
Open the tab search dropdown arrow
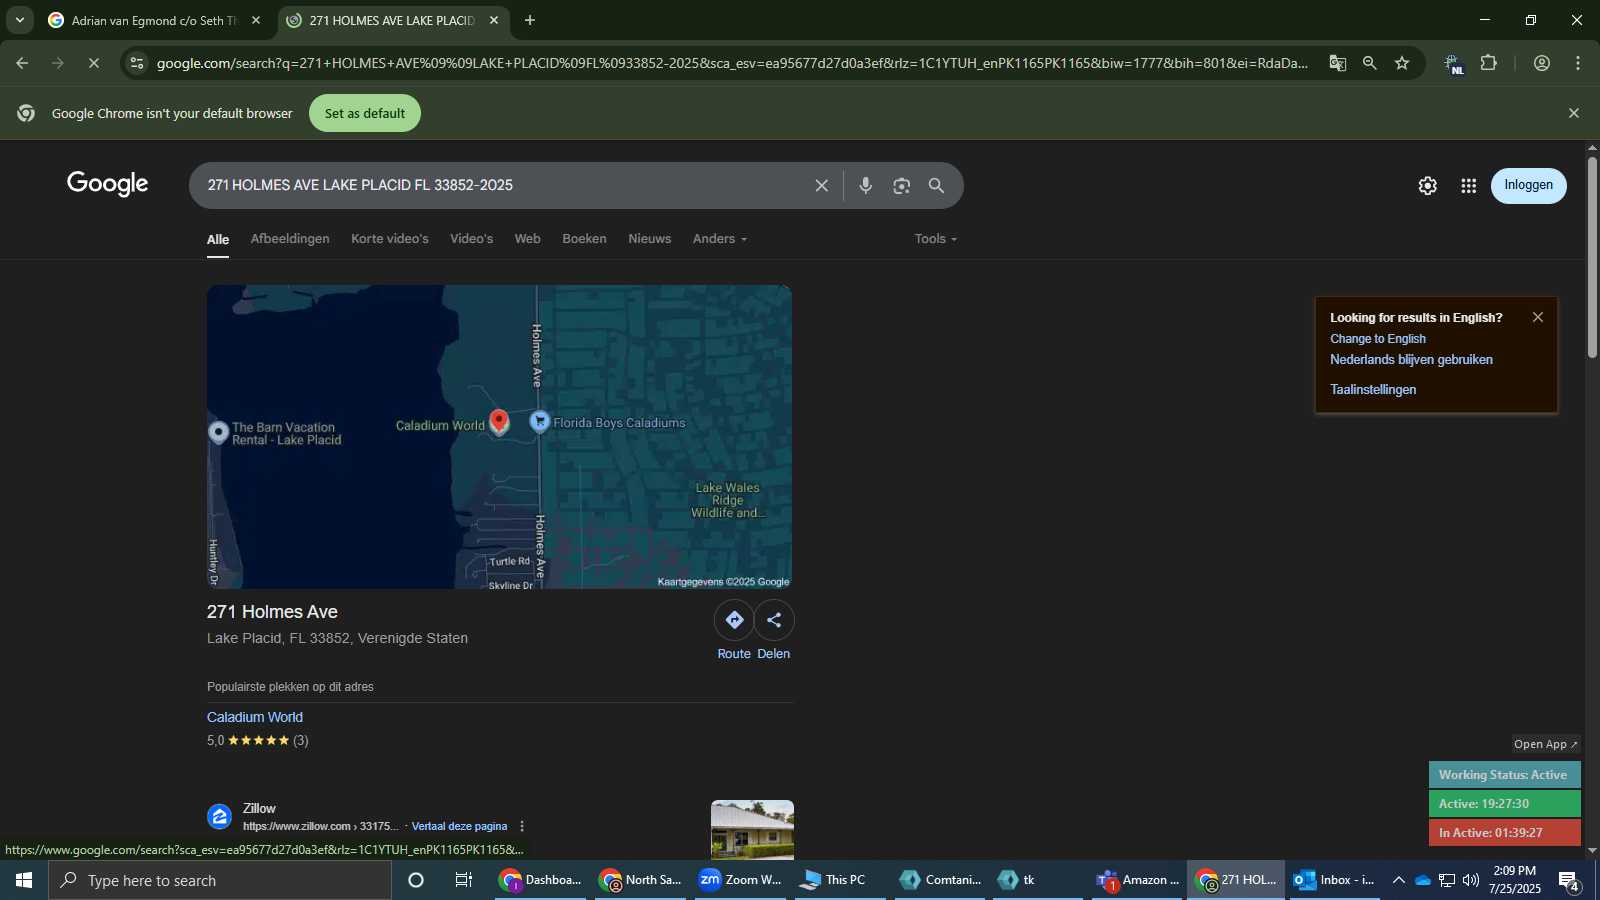pyautogui.click(x=19, y=20)
